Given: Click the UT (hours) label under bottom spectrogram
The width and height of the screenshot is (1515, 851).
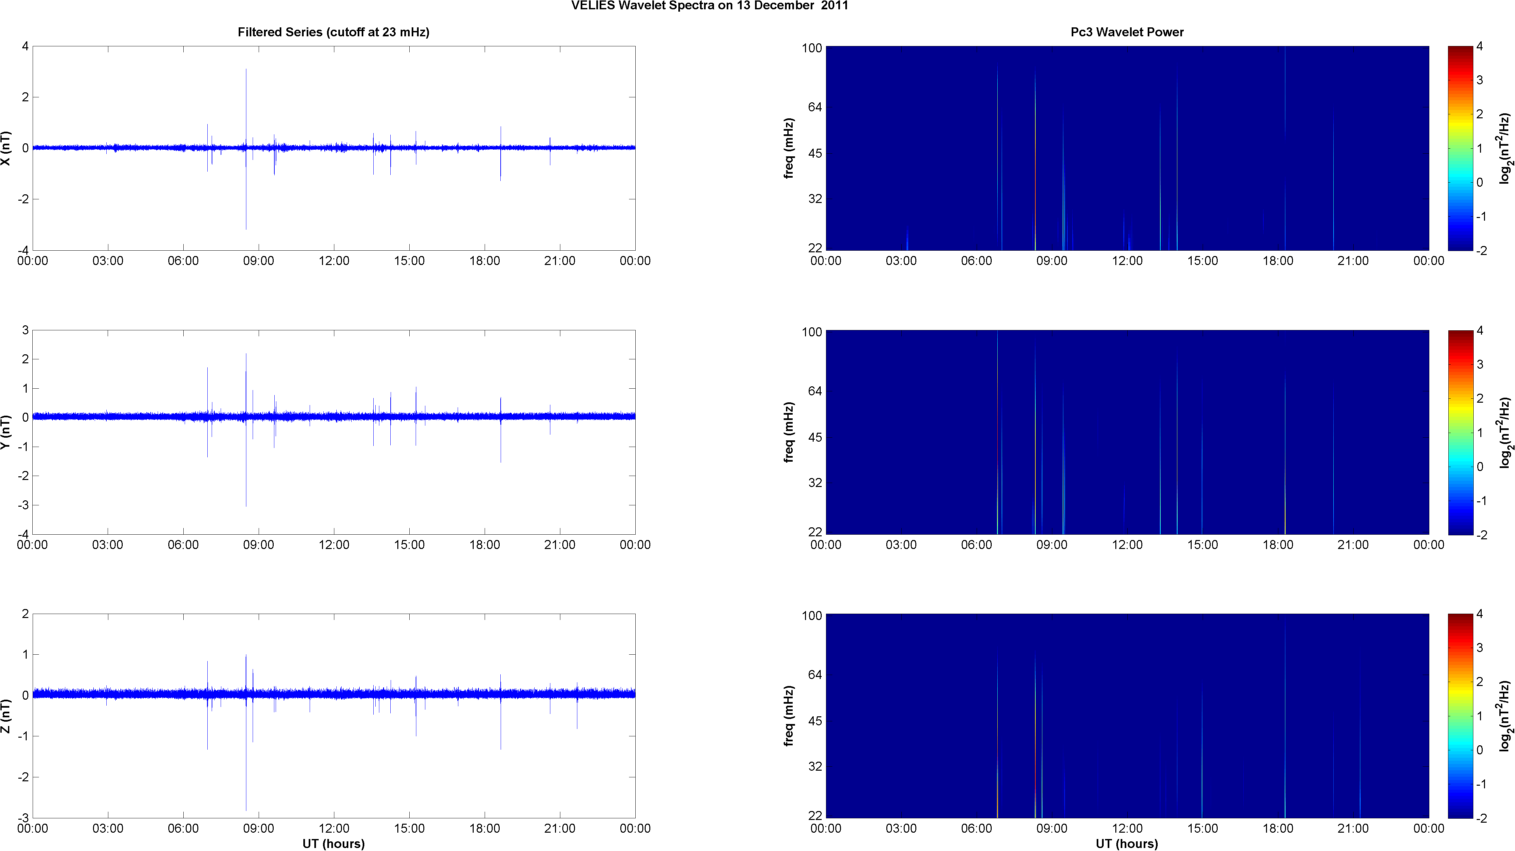Looking at the screenshot, I should click(x=1127, y=844).
